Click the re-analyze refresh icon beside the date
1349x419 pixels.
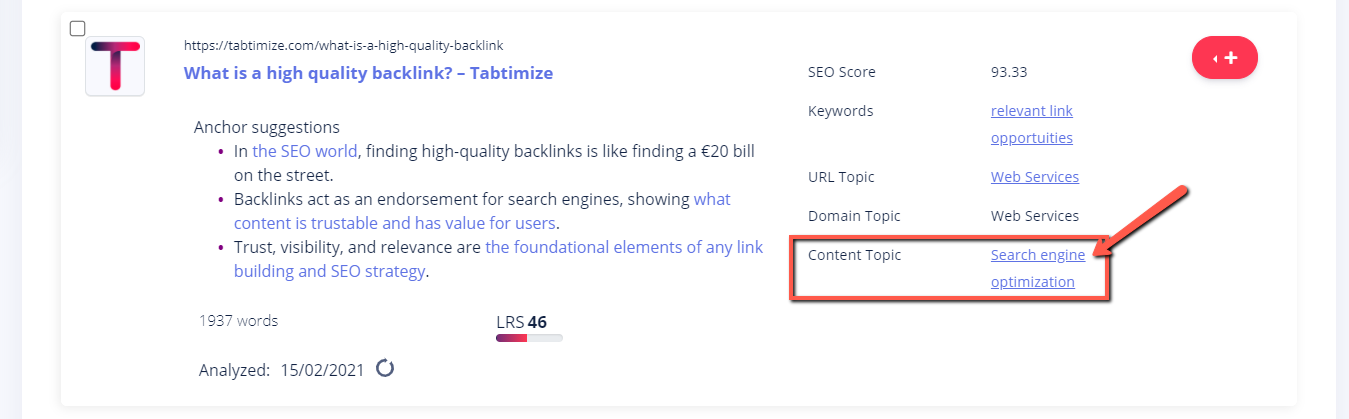pyautogui.click(x=385, y=369)
